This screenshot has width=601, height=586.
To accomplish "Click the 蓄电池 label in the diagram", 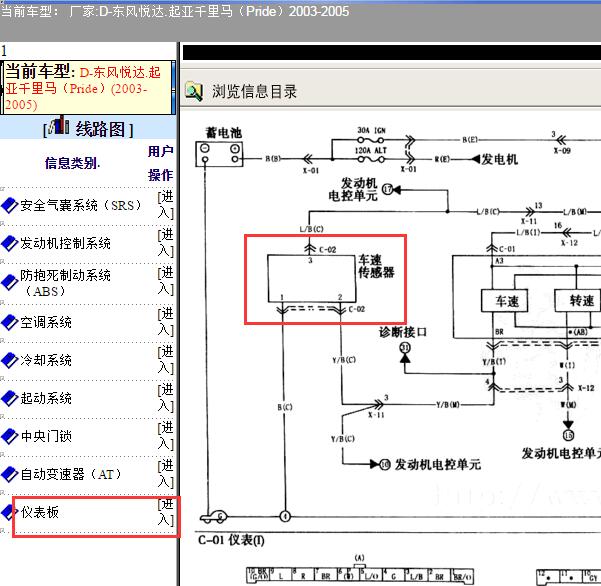I will 224,133.
